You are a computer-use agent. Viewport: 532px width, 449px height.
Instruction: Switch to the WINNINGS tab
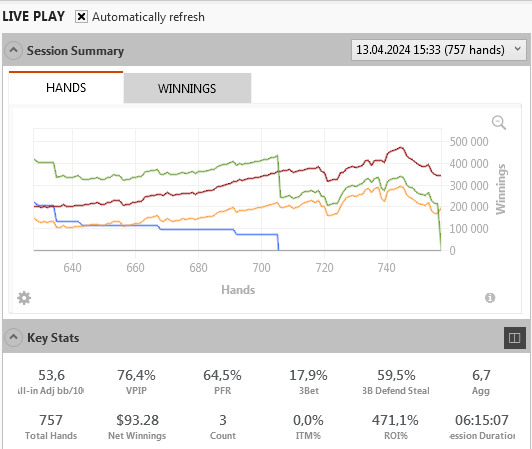coord(187,88)
